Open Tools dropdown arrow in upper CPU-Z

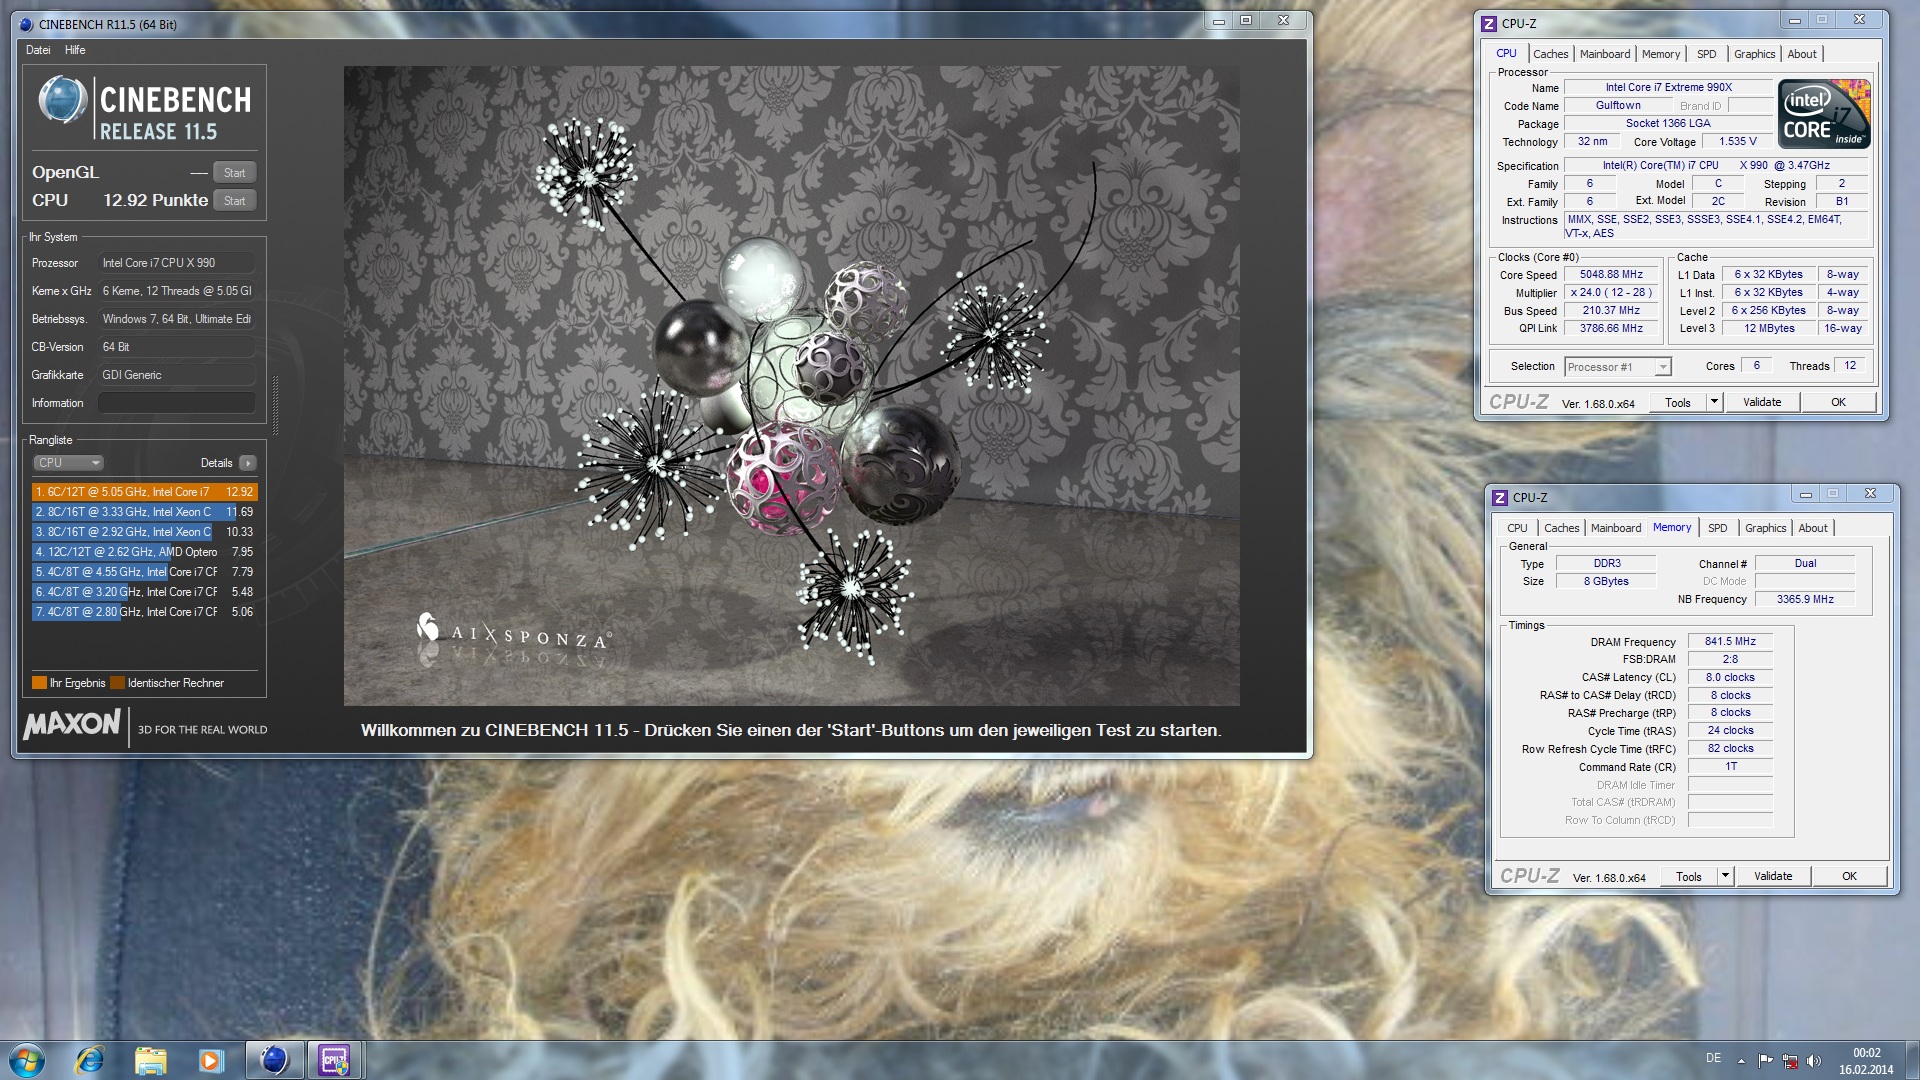tap(1714, 402)
